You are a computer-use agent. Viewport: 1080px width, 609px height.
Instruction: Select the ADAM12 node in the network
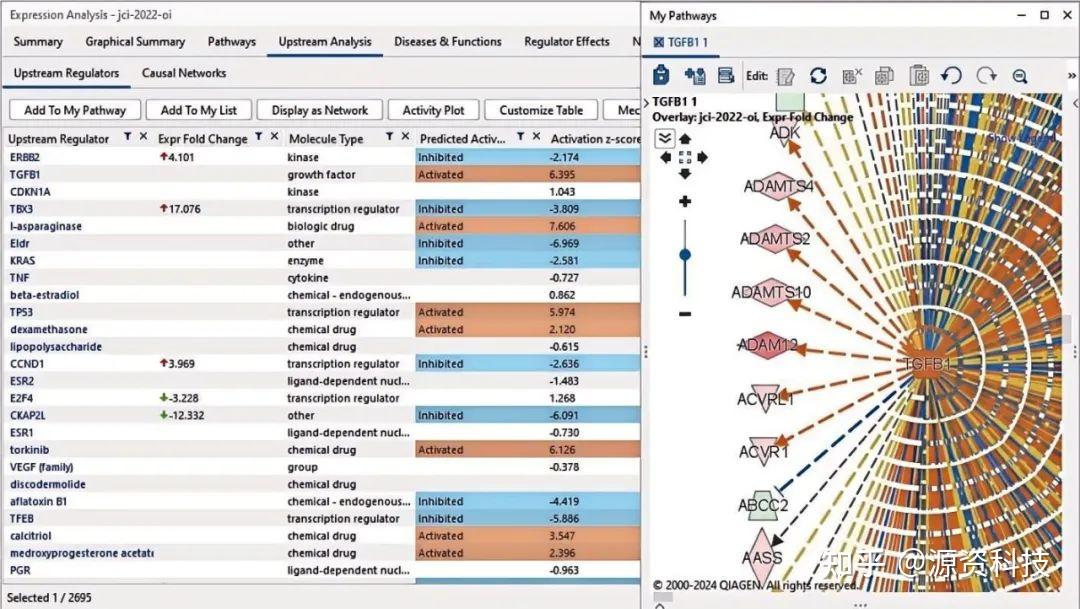pos(768,344)
